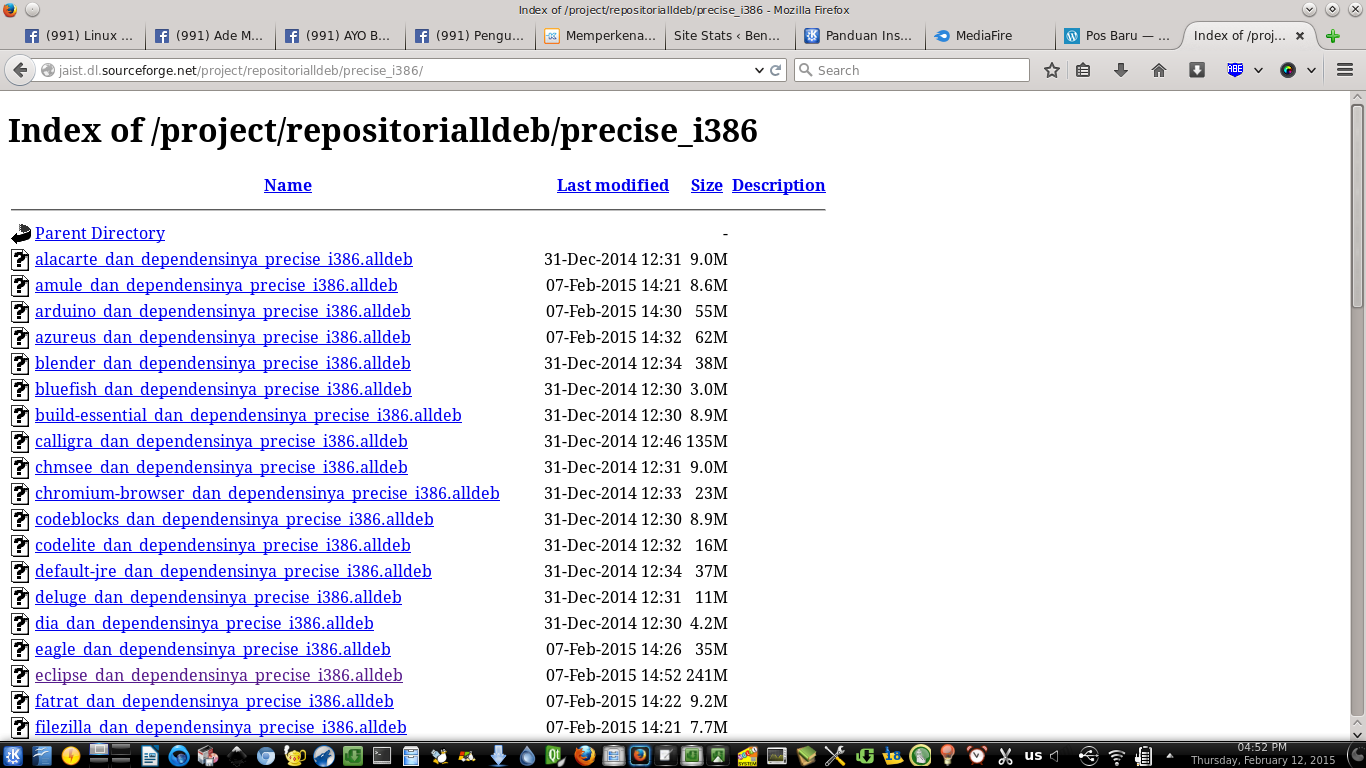Switch to the Memperkena... tab
Viewport: 1366px width, 768px height.
pos(600,35)
